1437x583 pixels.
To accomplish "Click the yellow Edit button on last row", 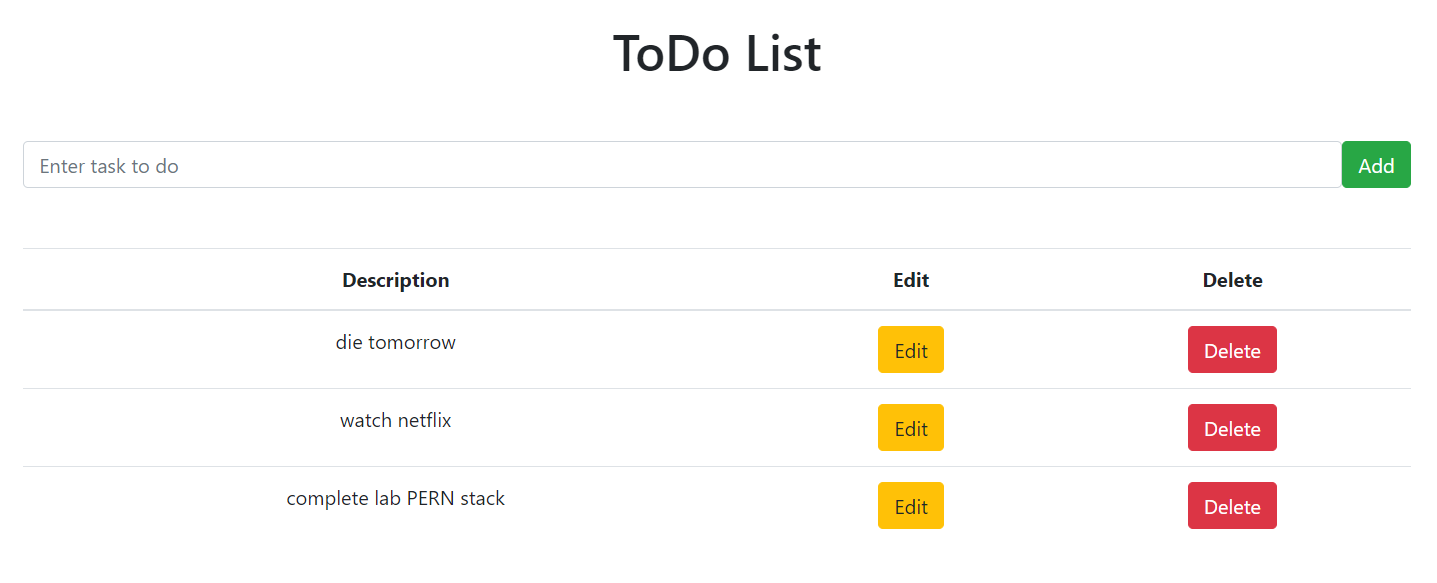I will point(910,505).
